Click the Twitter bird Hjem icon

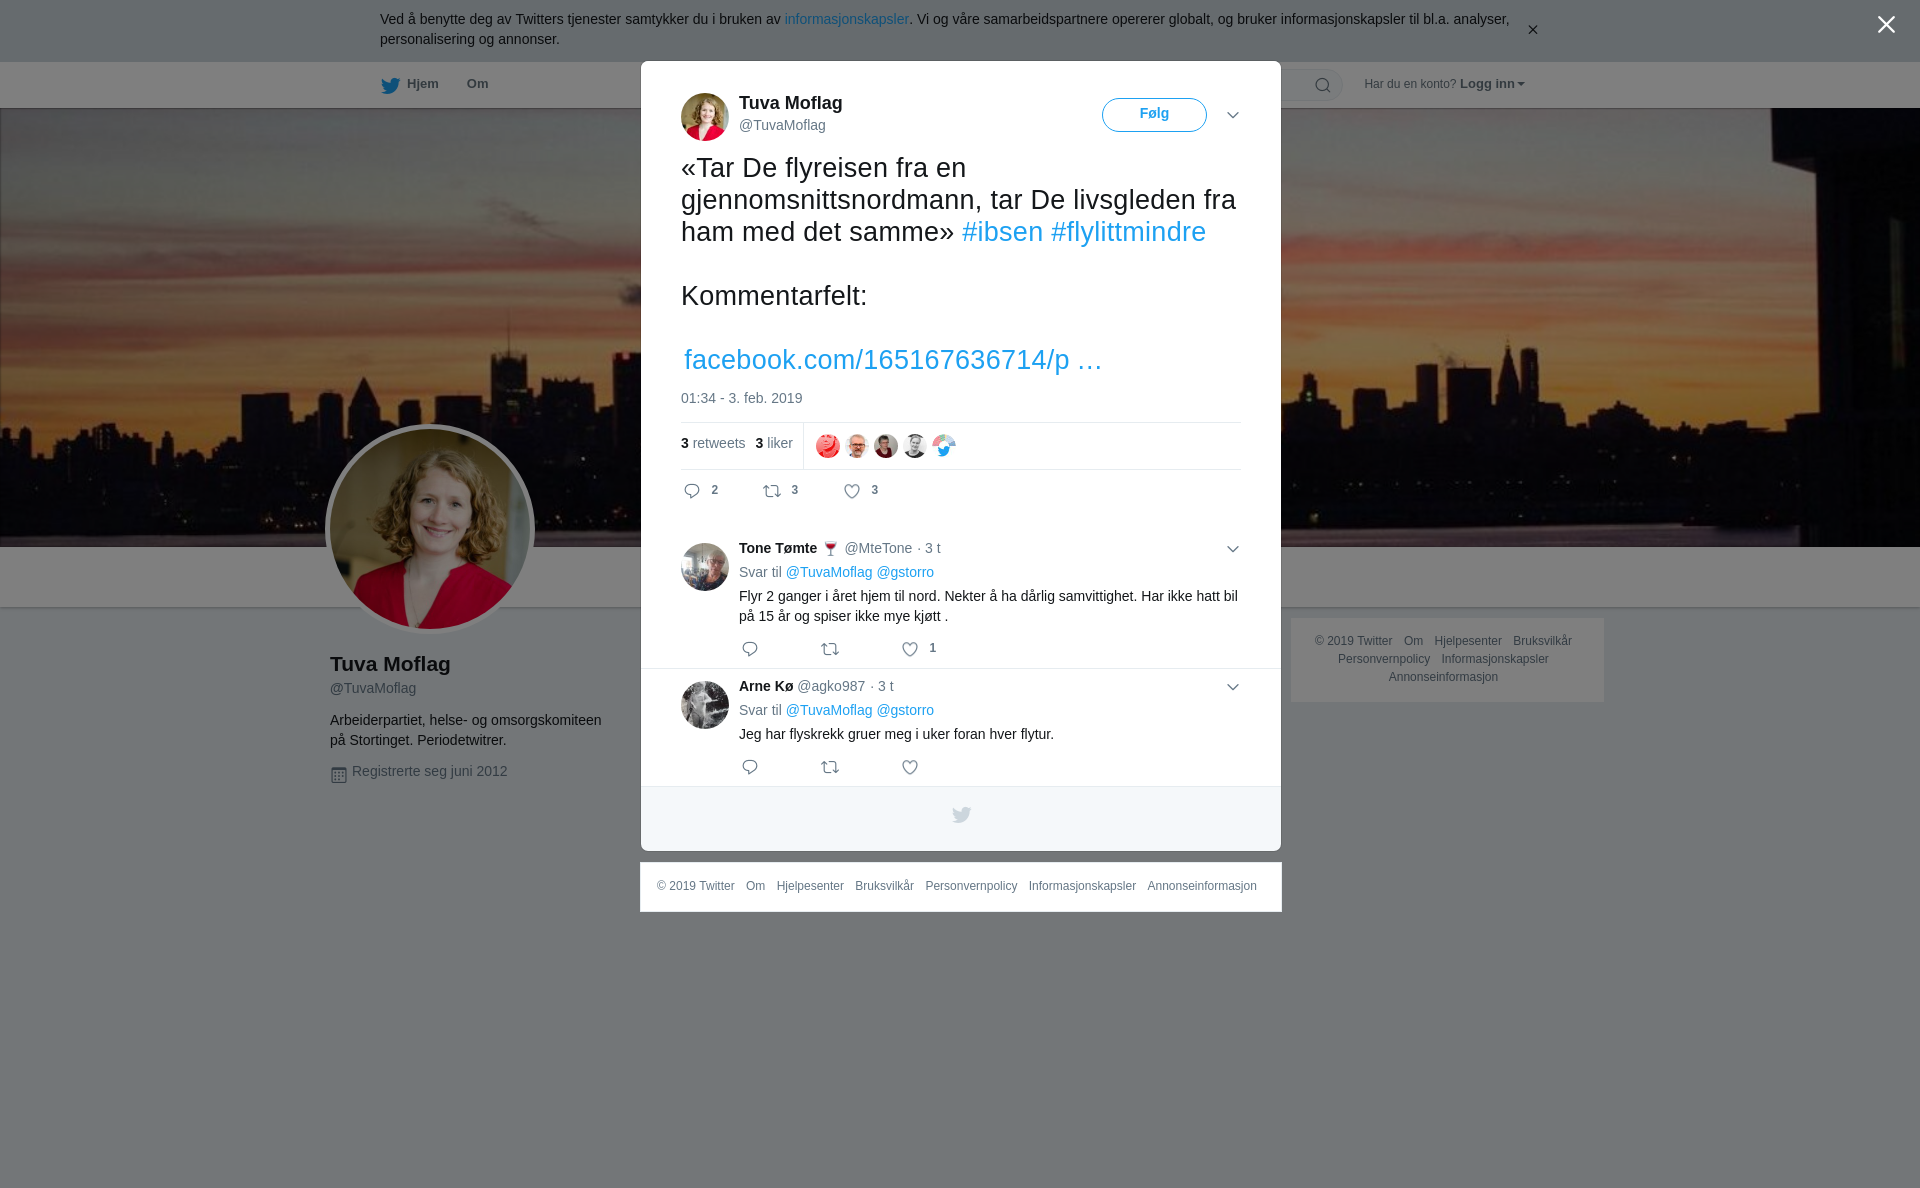tap(390, 86)
